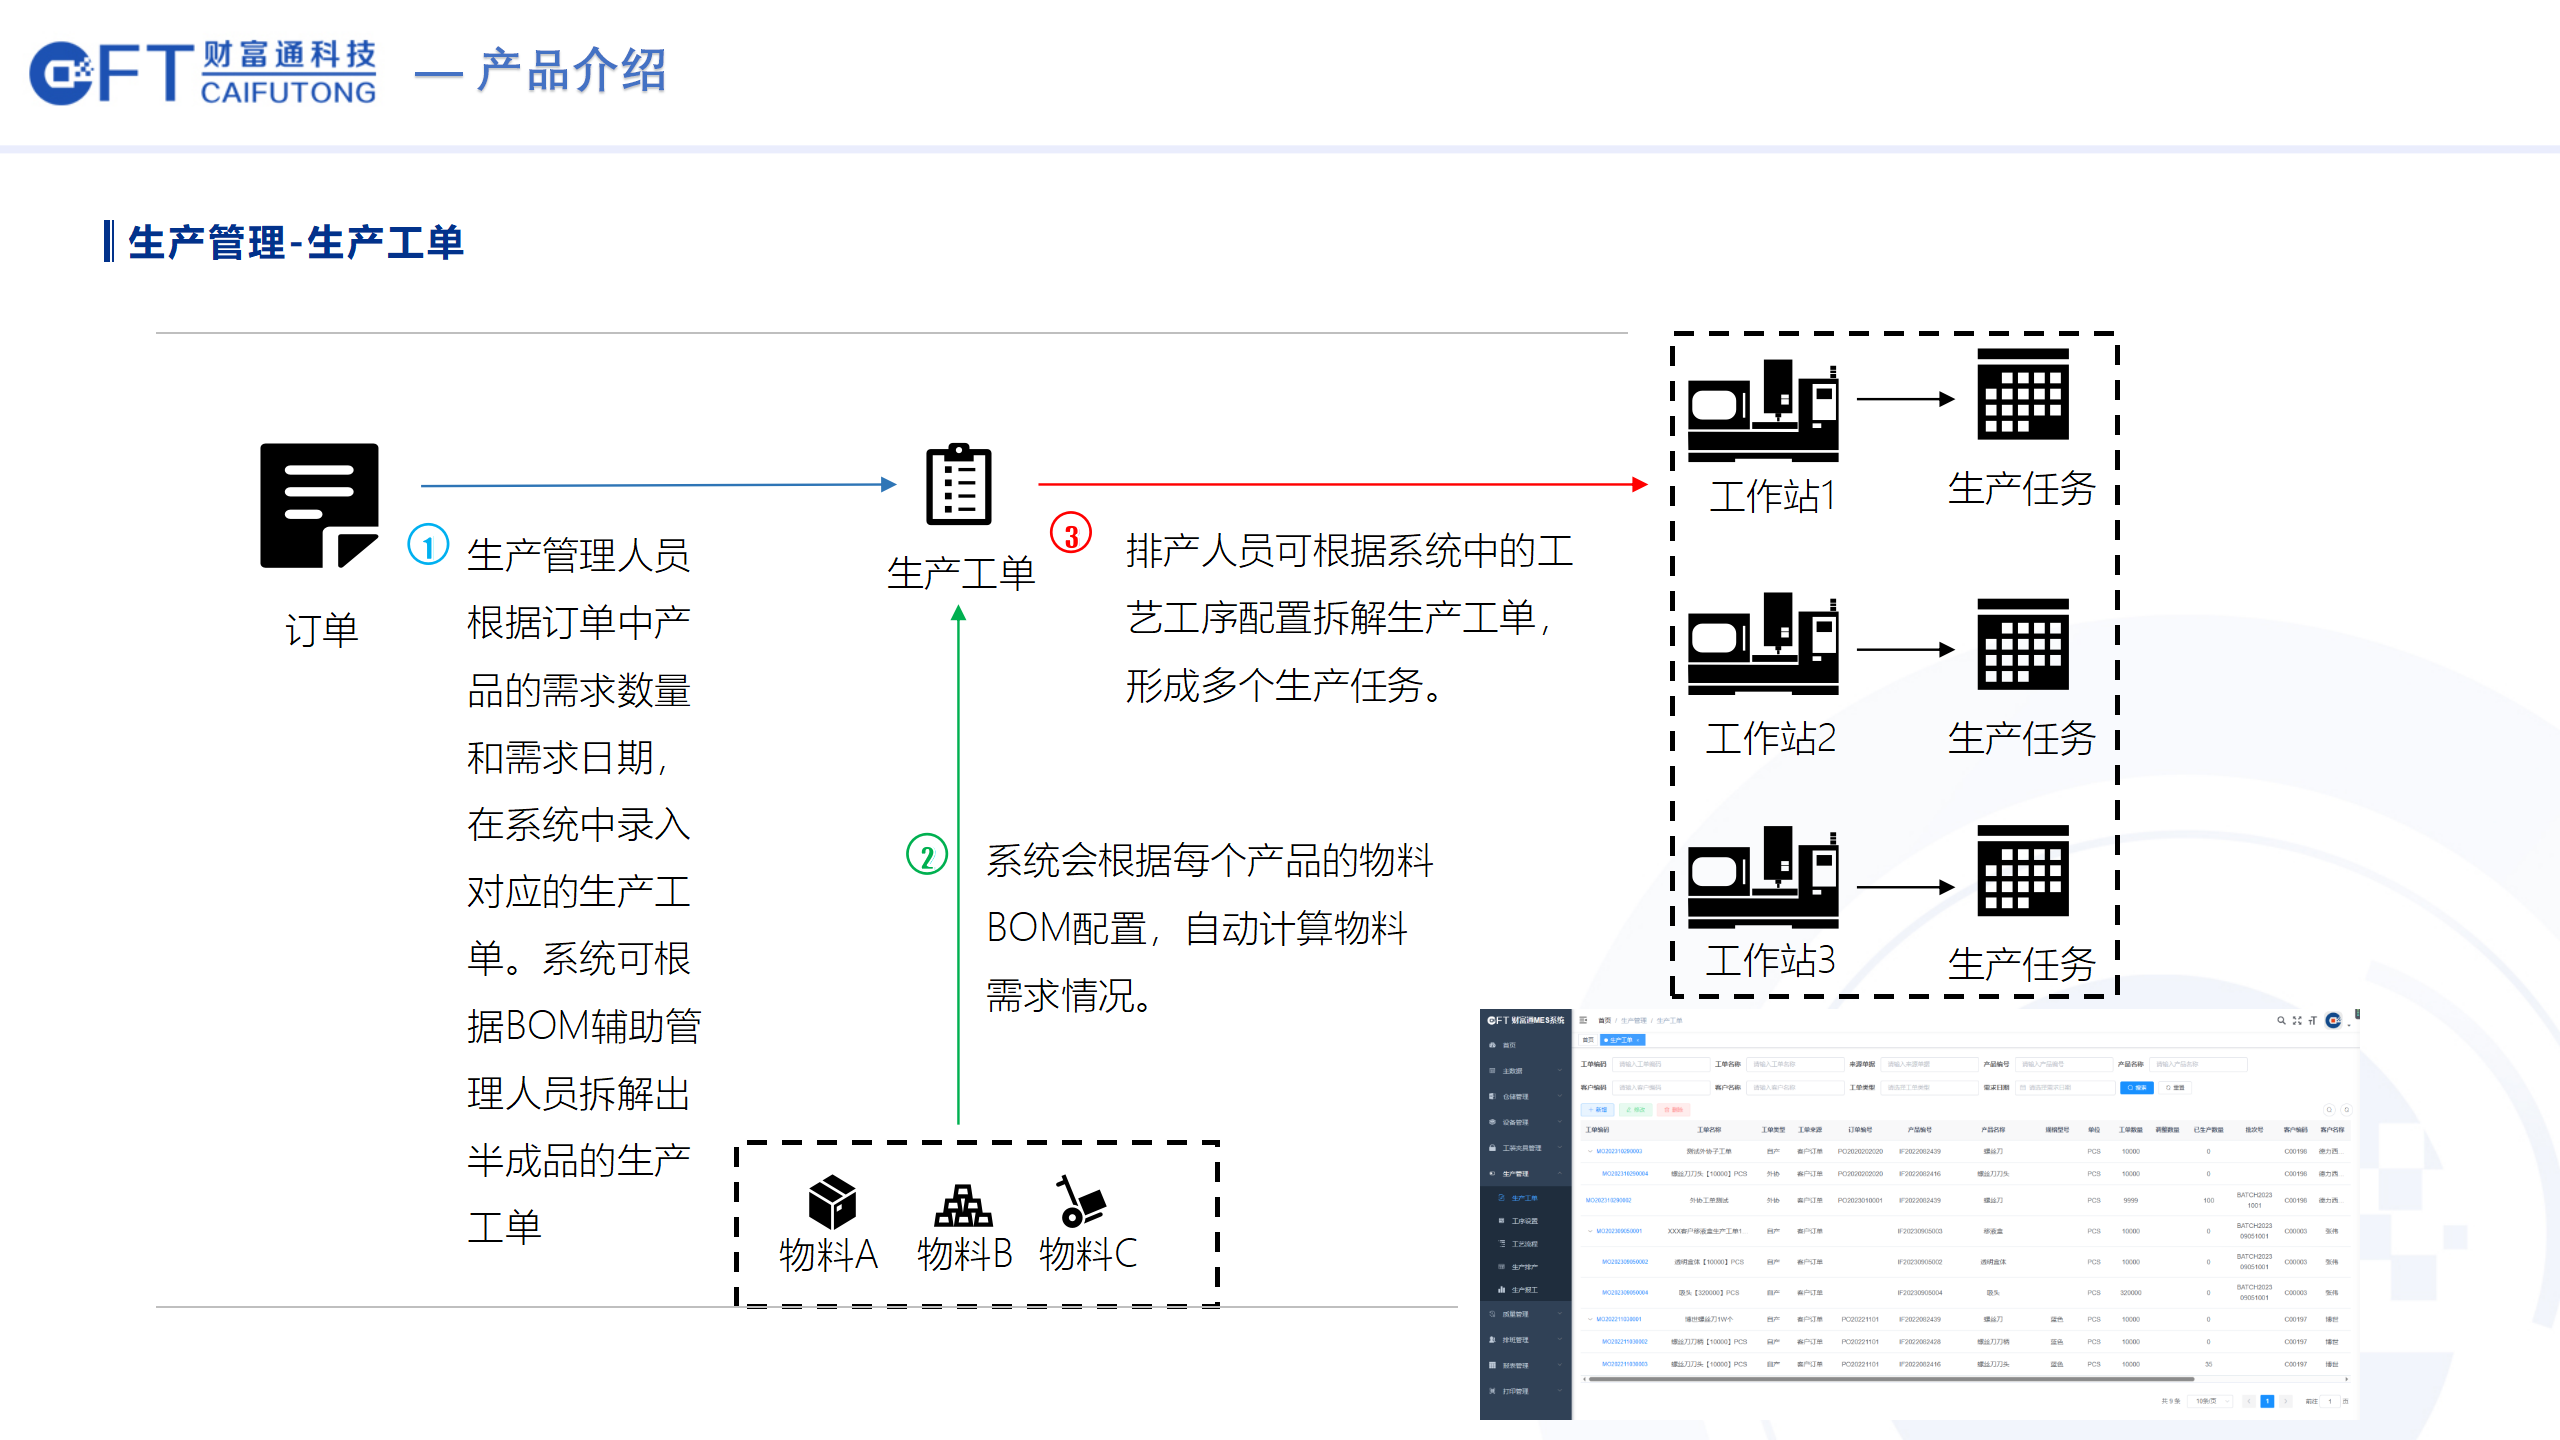Click the 产品名称 input field
The width and height of the screenshot is (2560, 1440).
click(x=2199, y=1064)
